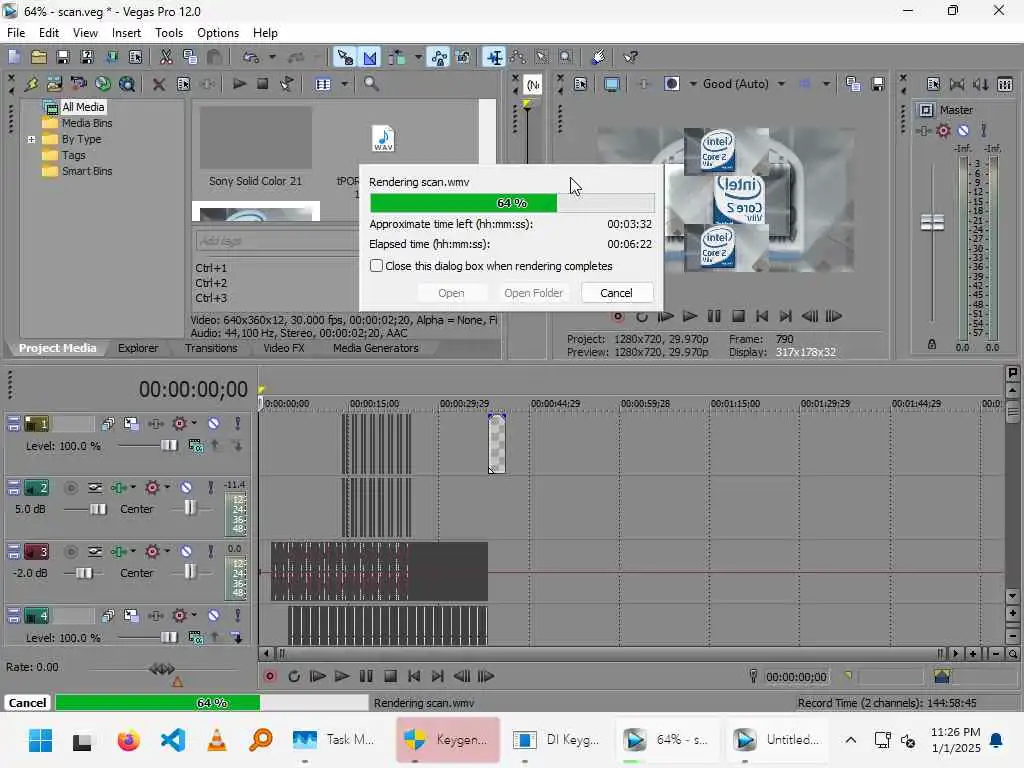The image size is (1024, 768).
Task: Click the What's This help icon
Action: pyautogui.click(x=630, y=57)
